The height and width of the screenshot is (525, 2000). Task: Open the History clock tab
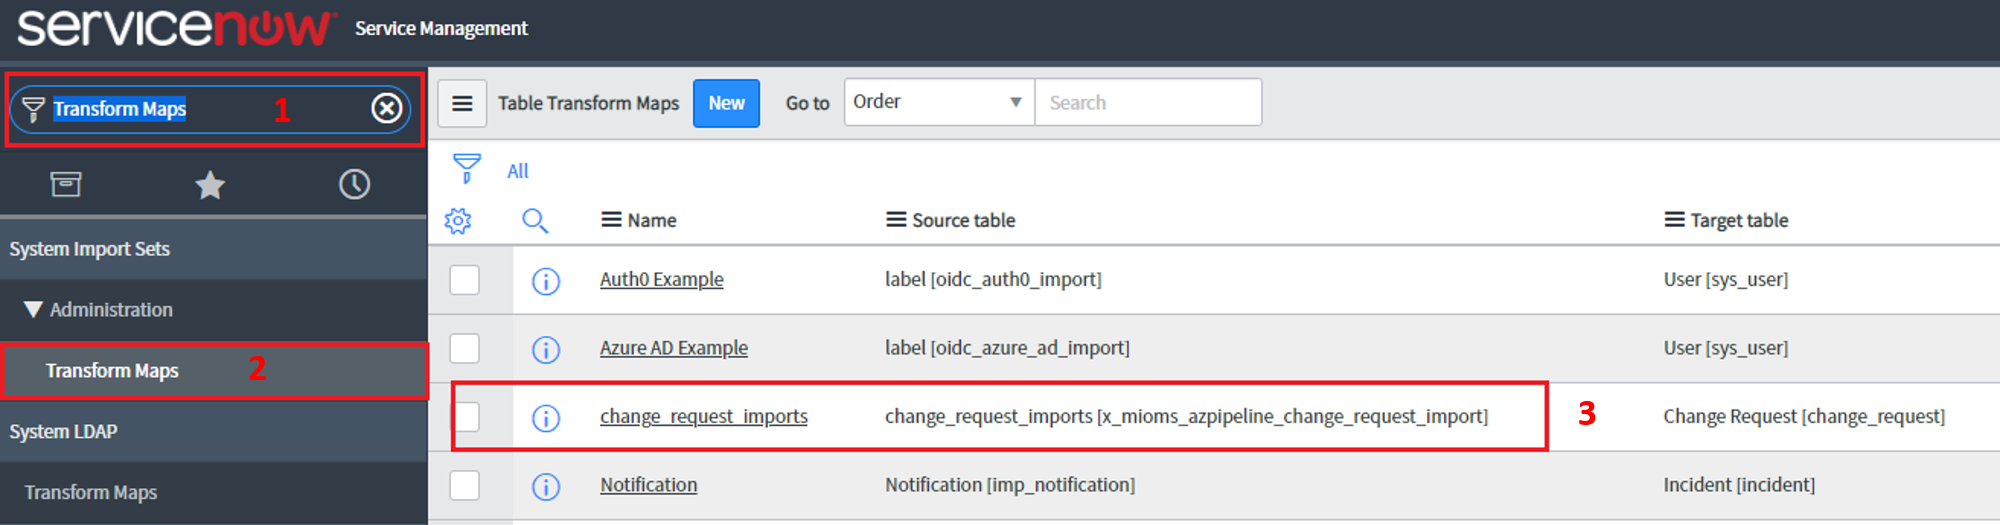click(354, 184)
